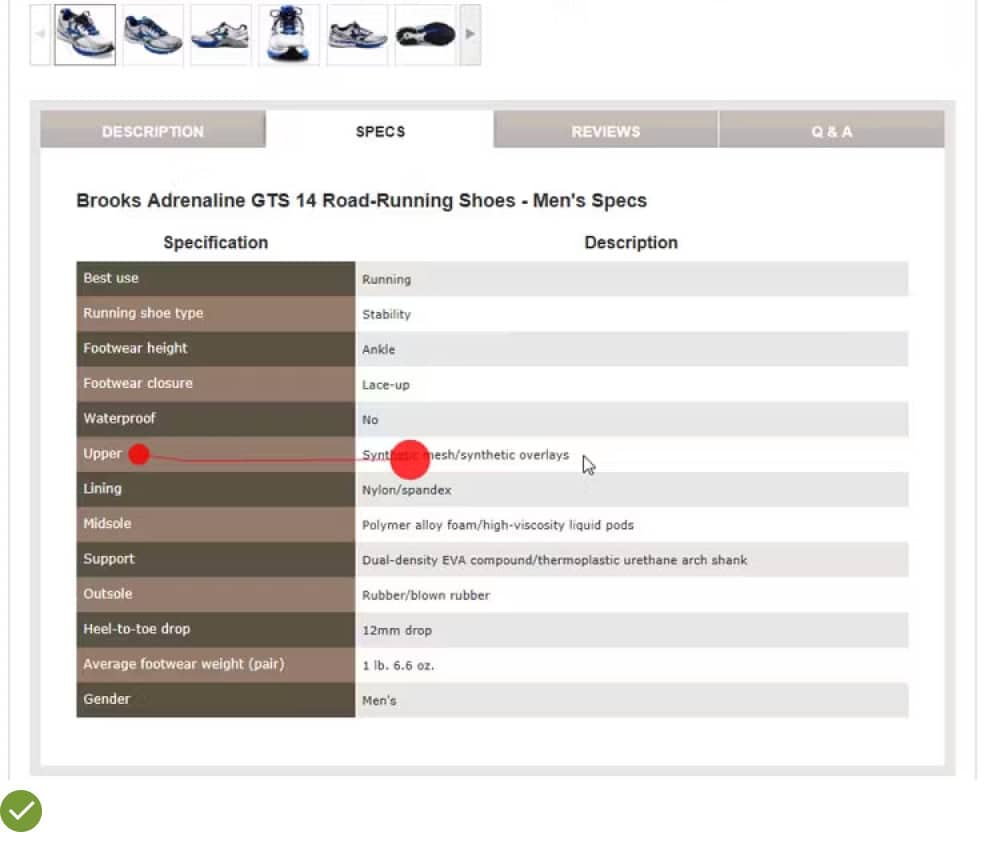Click the green checkmark icon
1000x858 pixels.
[21, 811]
